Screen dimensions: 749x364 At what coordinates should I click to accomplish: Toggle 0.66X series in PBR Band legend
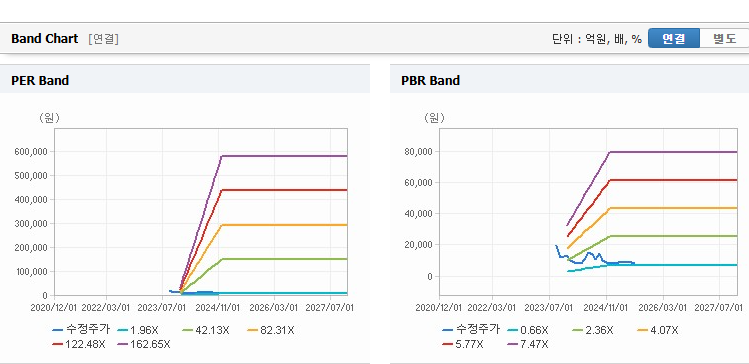(x=528, y=330)
